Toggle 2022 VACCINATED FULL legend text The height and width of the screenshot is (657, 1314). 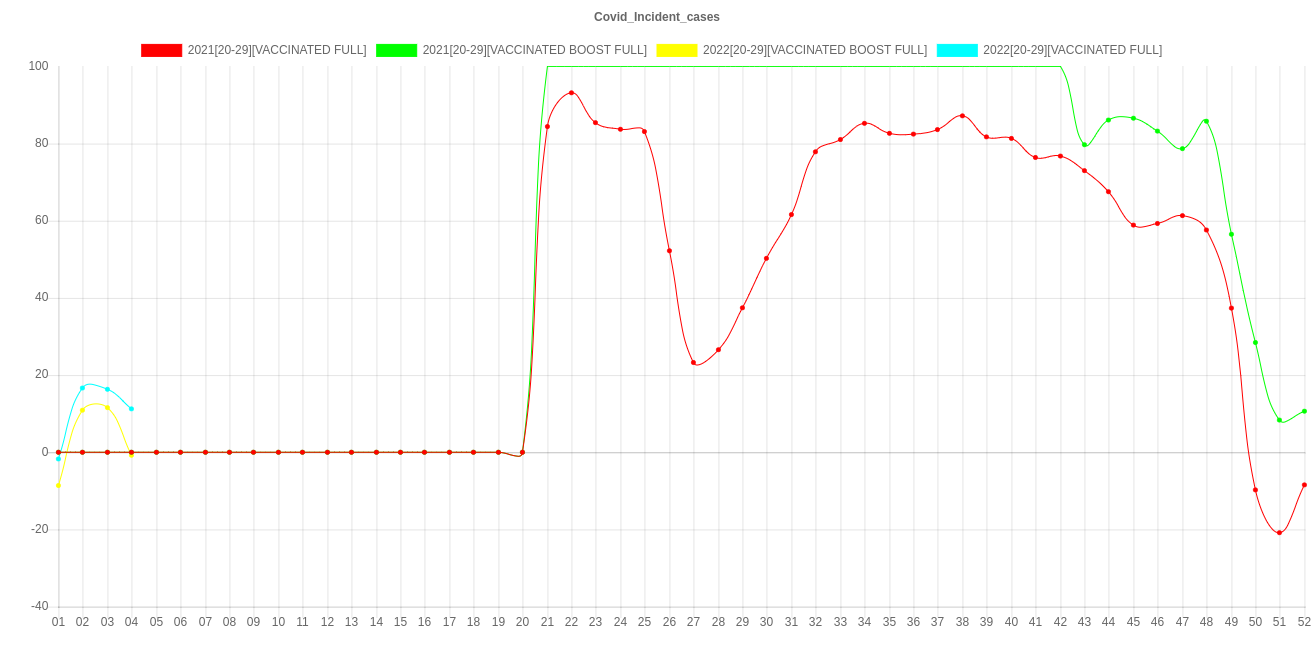(1072, 50)
